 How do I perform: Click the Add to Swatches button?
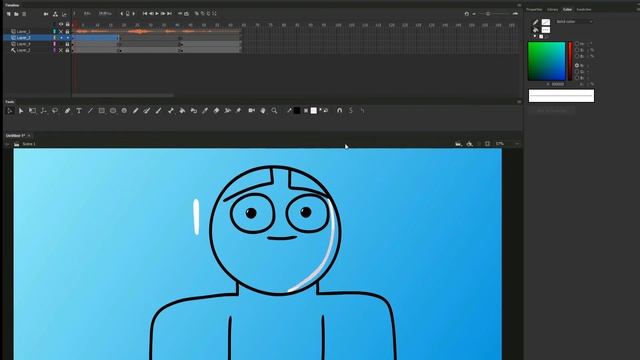click(551, 111)
